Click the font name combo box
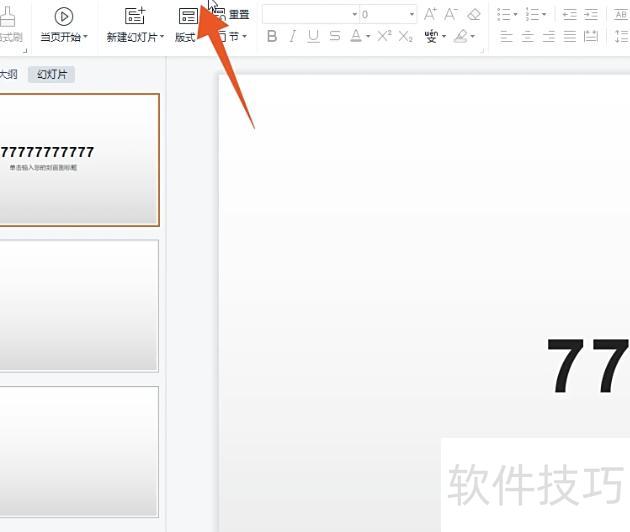 tap(310, 14)
